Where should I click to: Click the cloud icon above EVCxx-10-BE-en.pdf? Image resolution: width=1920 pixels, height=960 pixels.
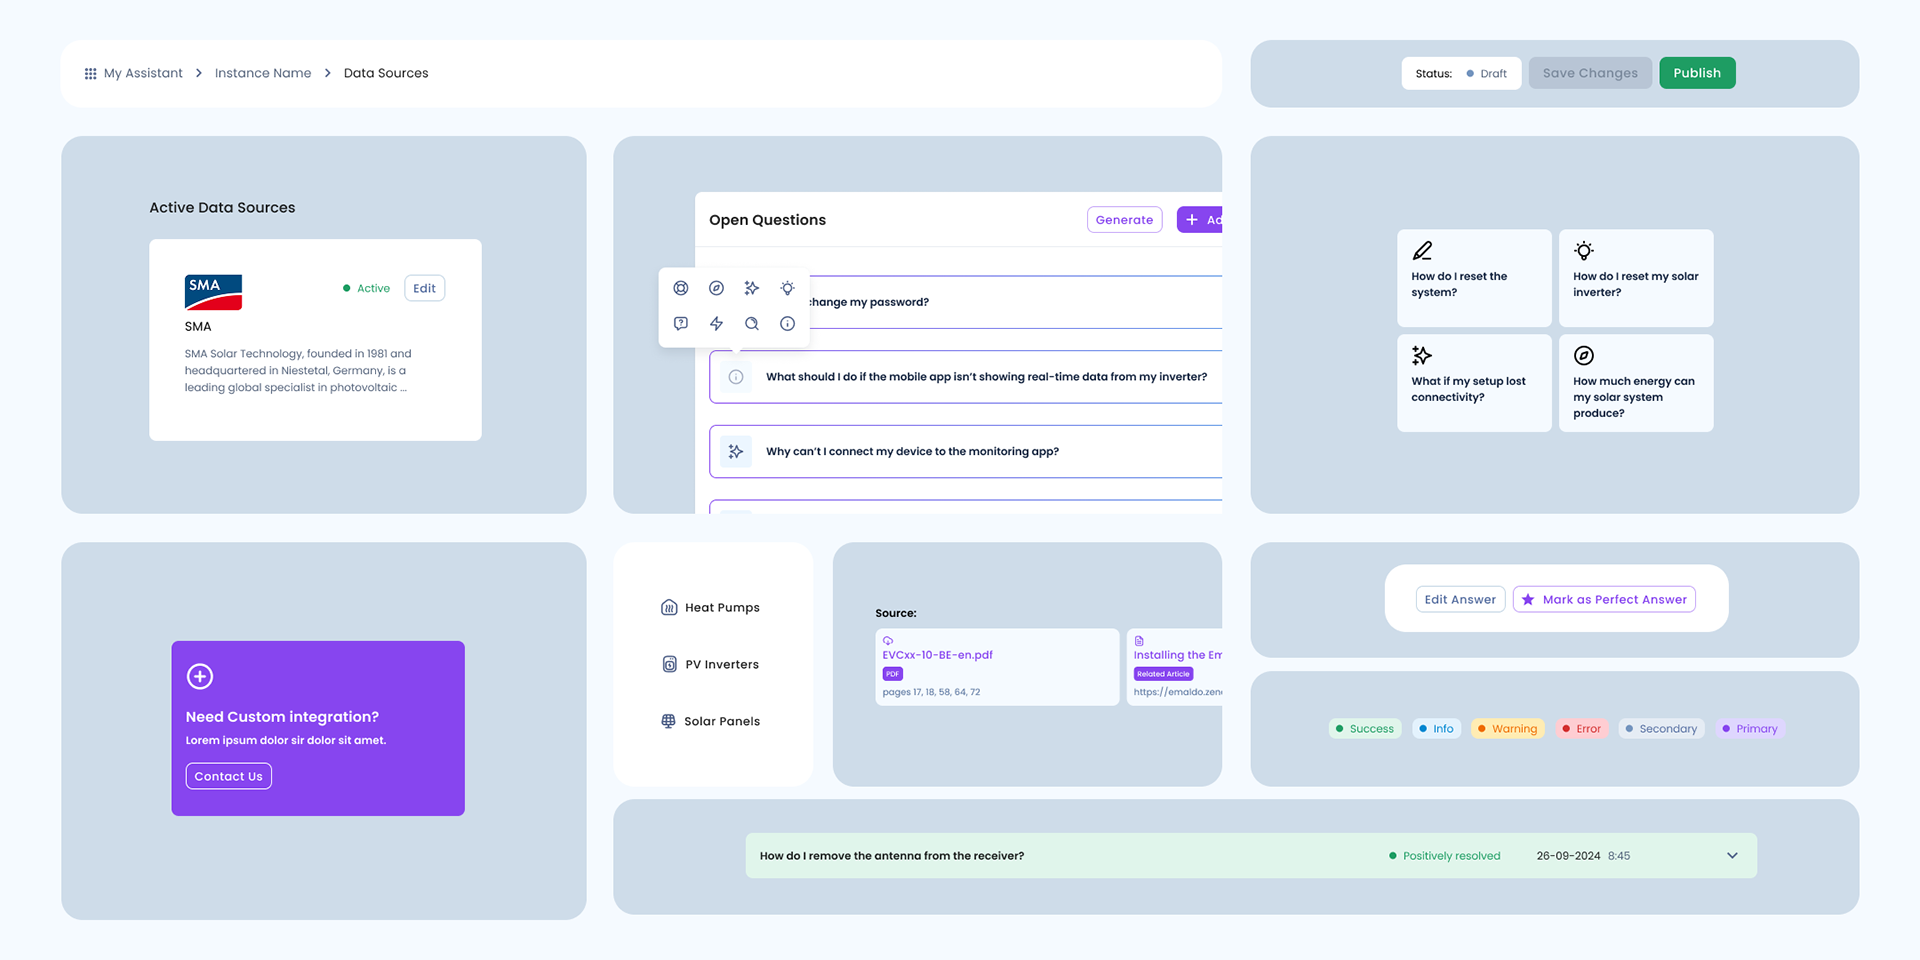888,641
